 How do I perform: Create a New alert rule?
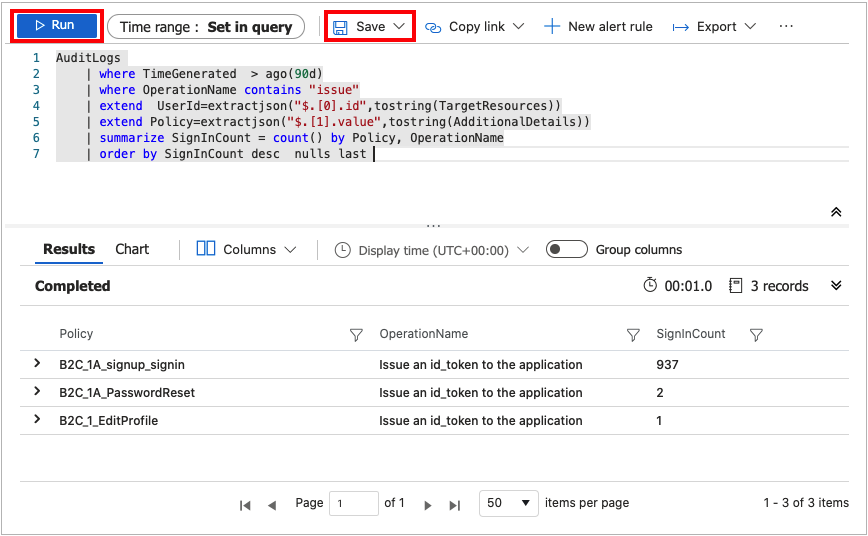click(598, 27)
